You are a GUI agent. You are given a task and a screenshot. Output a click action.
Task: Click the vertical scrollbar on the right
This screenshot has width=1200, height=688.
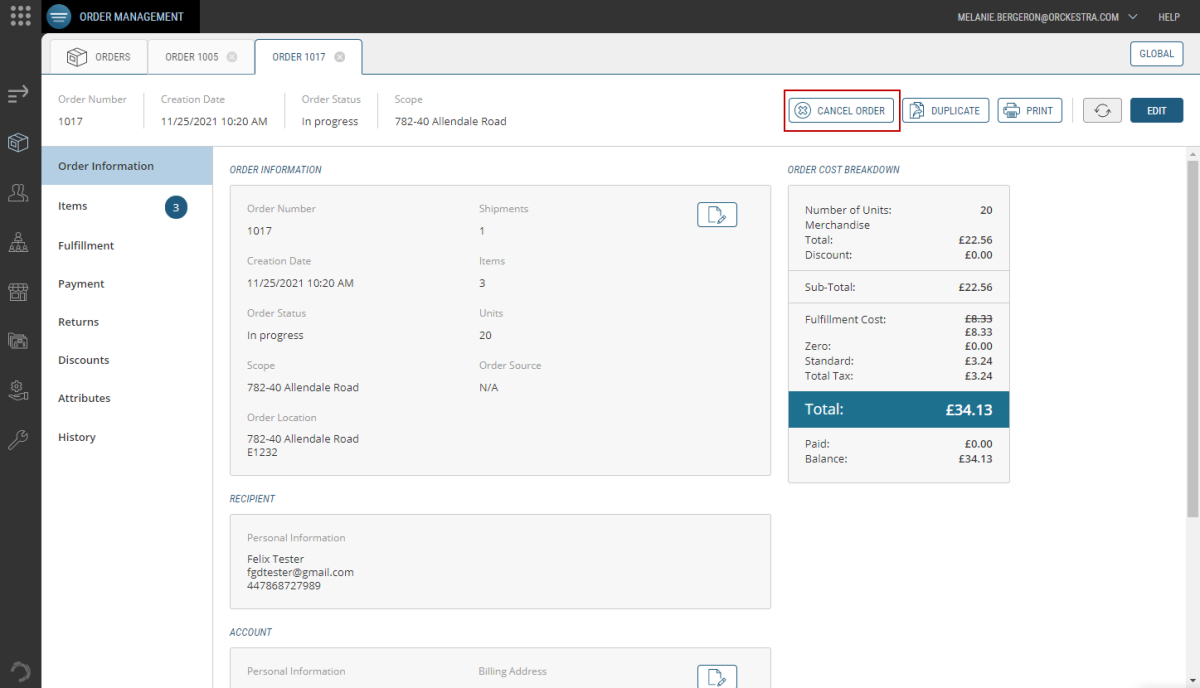click(x=1192, y=340)
